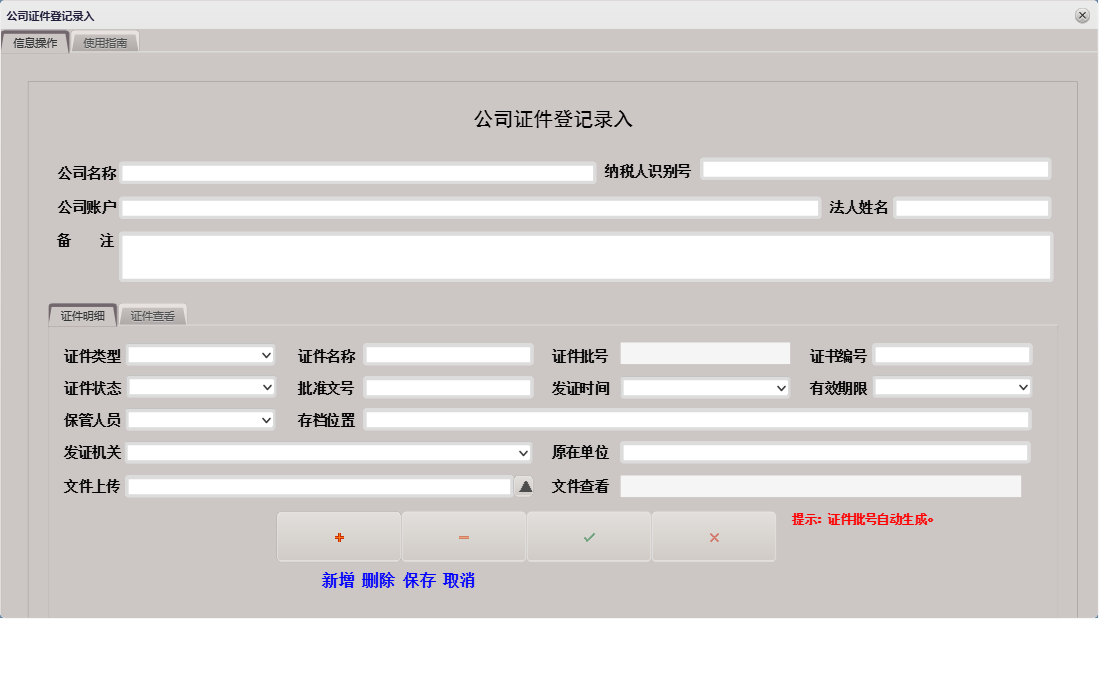Click the green checkmark save icon

pyautogui.click(x=588, y=536)
